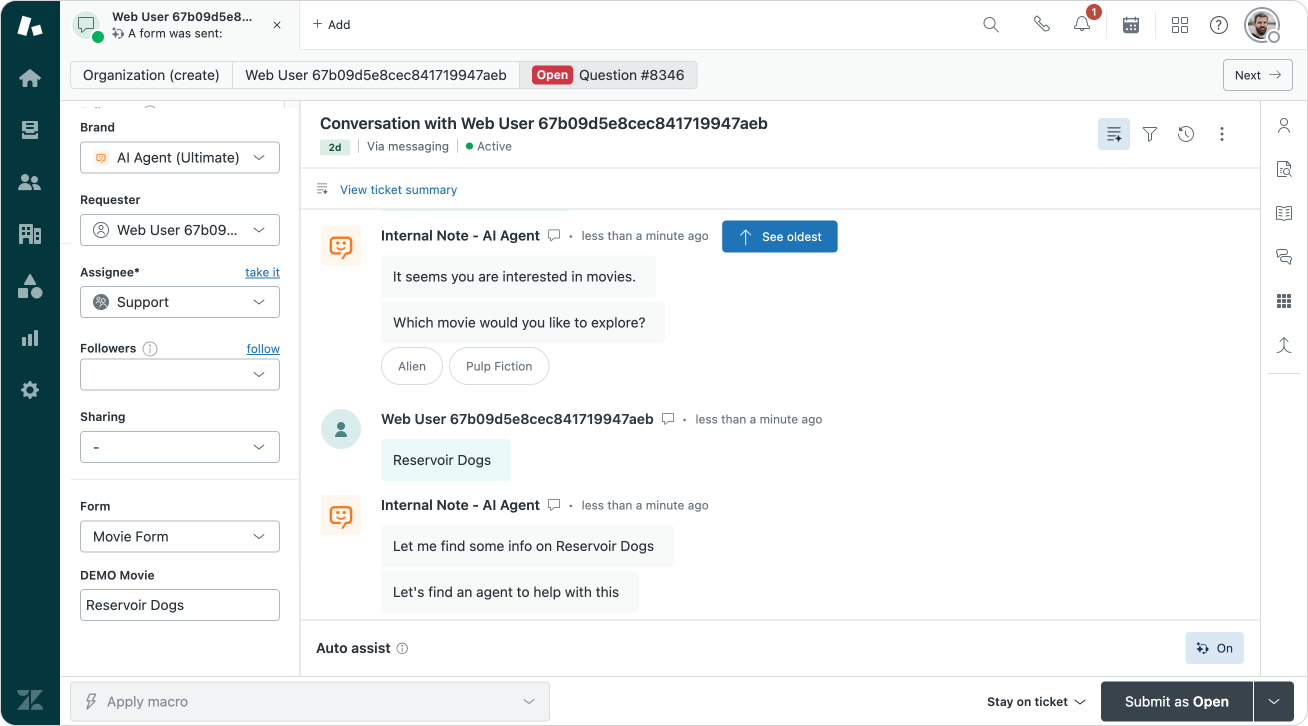Open the user profile avatar

click(x=1262, y=25)
